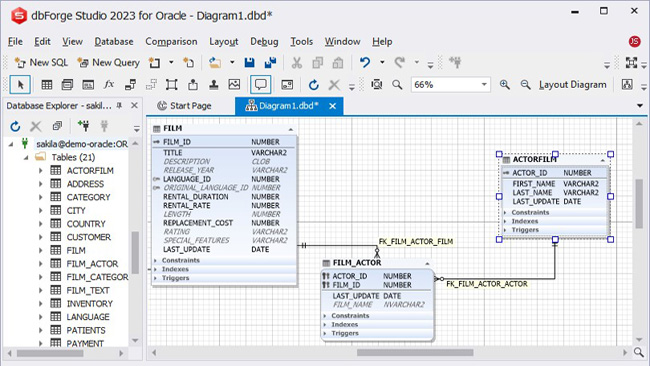This screenshot has height=366, width=650.
Task: Click the Database Explorer horizontal scrollbar
Action: coord(50,354)
